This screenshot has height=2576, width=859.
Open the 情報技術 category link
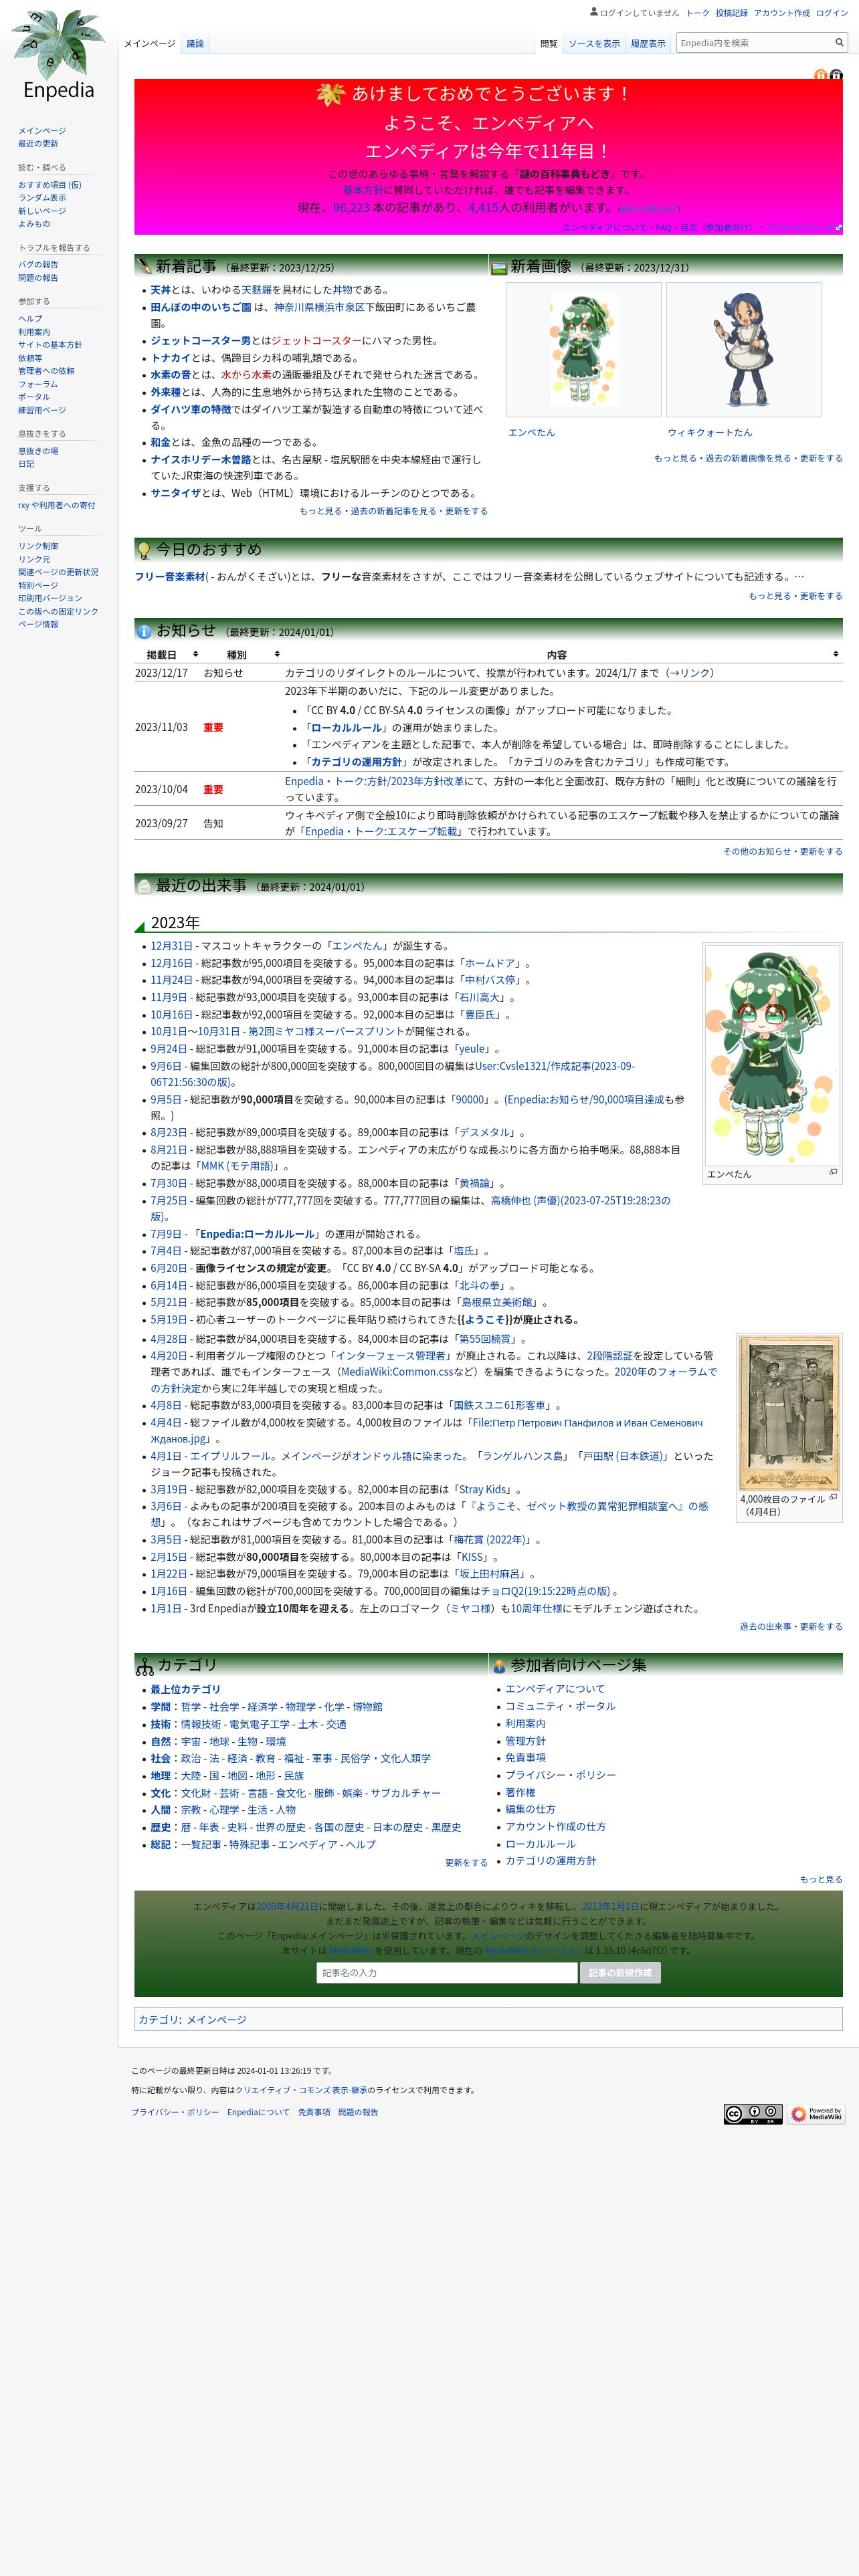[x=201, y=1724]
